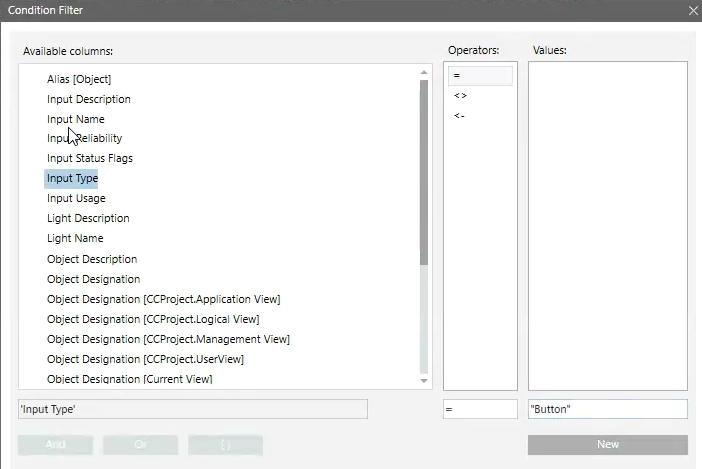Select Object Description column
702x469 pixels.
(x=92, y=259)
